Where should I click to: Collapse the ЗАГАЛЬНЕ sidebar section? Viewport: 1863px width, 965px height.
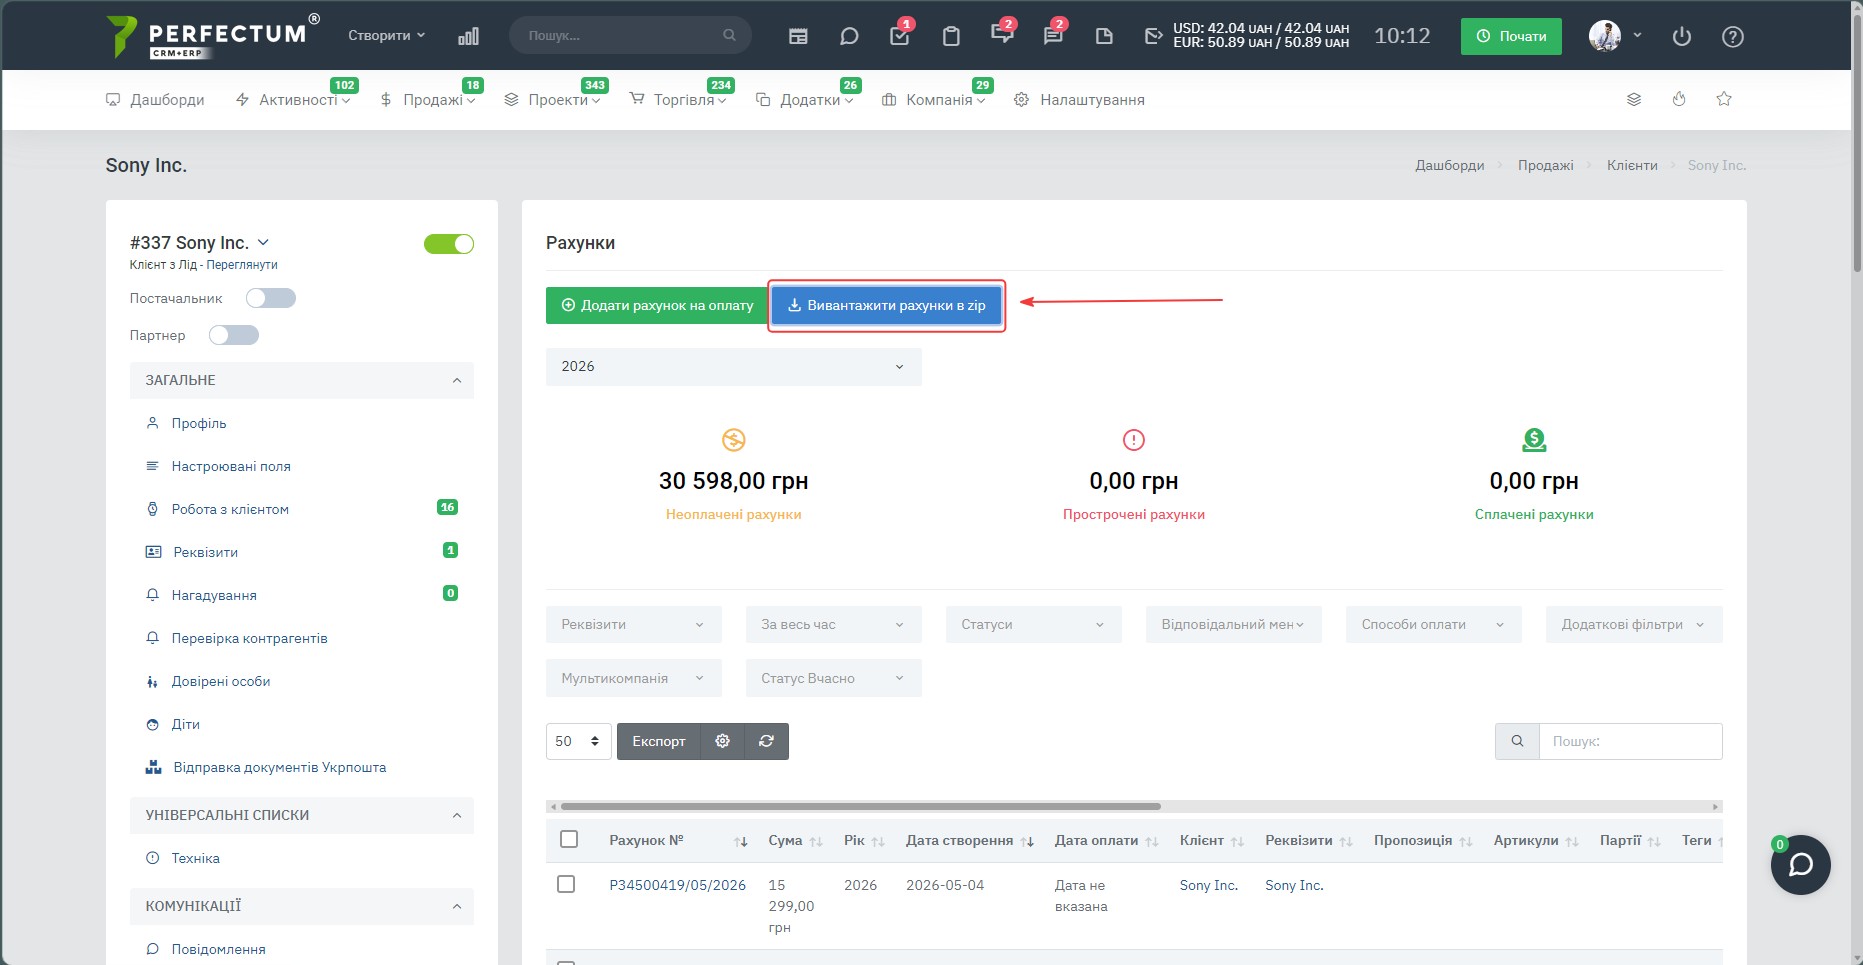[302, 380]
